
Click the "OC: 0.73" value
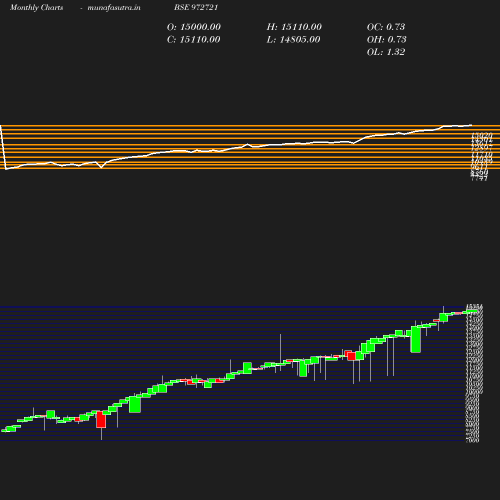pyautogui.click(x=386, y=27)
